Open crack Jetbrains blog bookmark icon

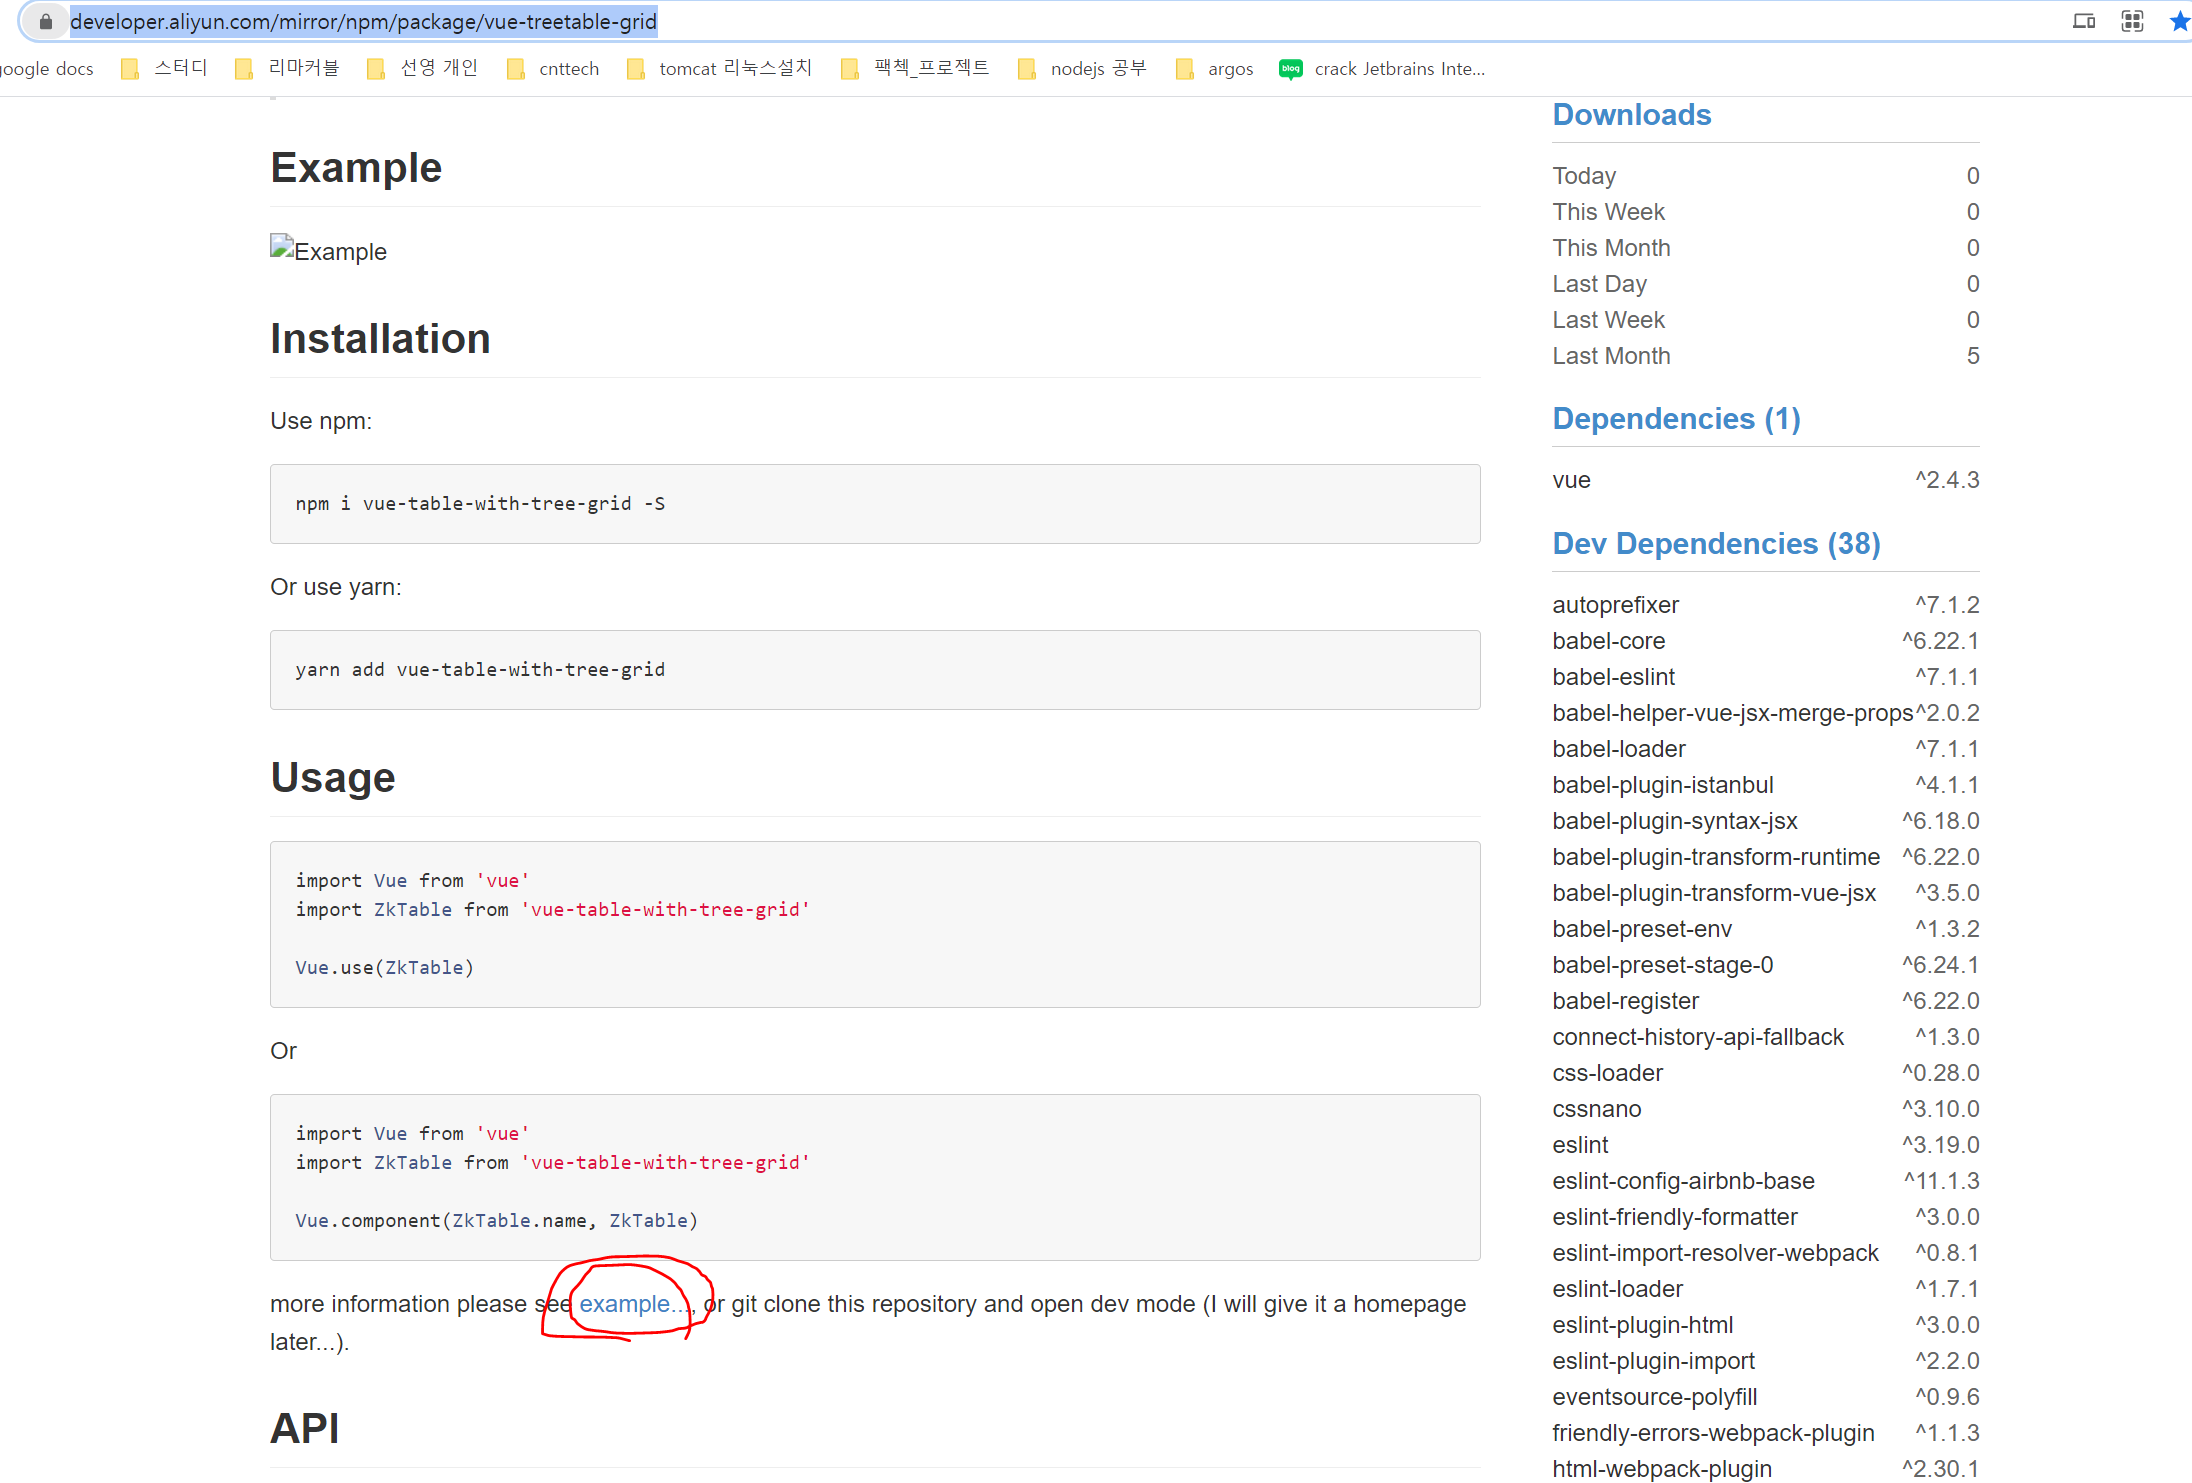pyautogui.click(x=1290, y=69)
